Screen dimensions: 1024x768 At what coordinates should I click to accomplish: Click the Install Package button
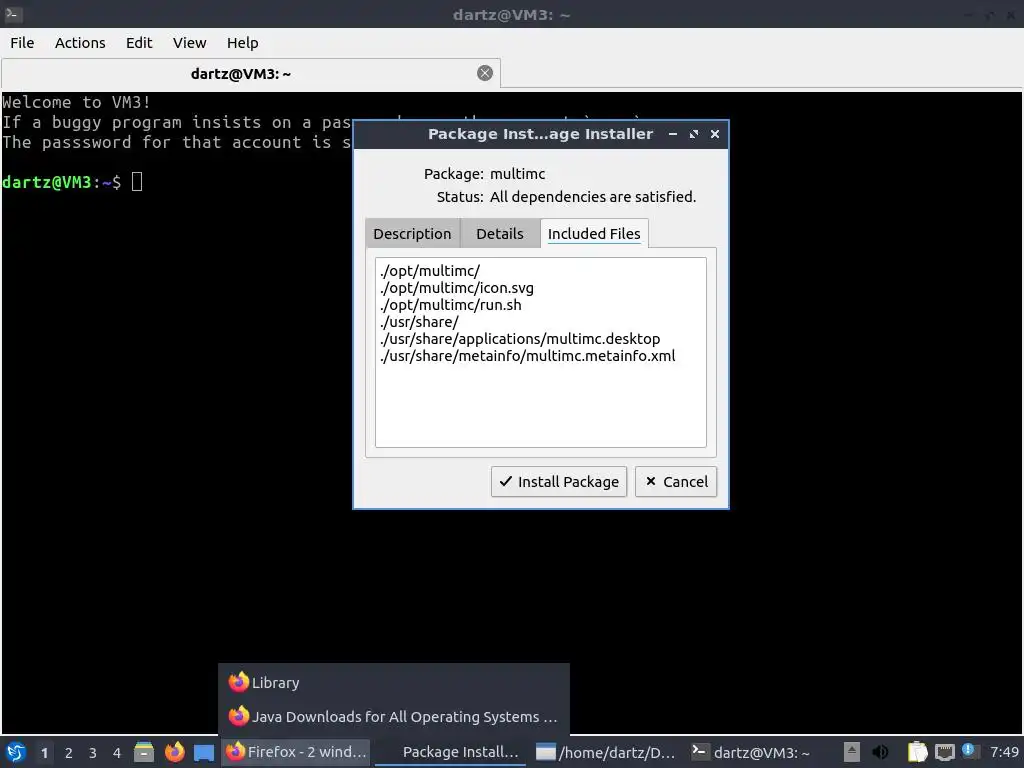(559, 481)
